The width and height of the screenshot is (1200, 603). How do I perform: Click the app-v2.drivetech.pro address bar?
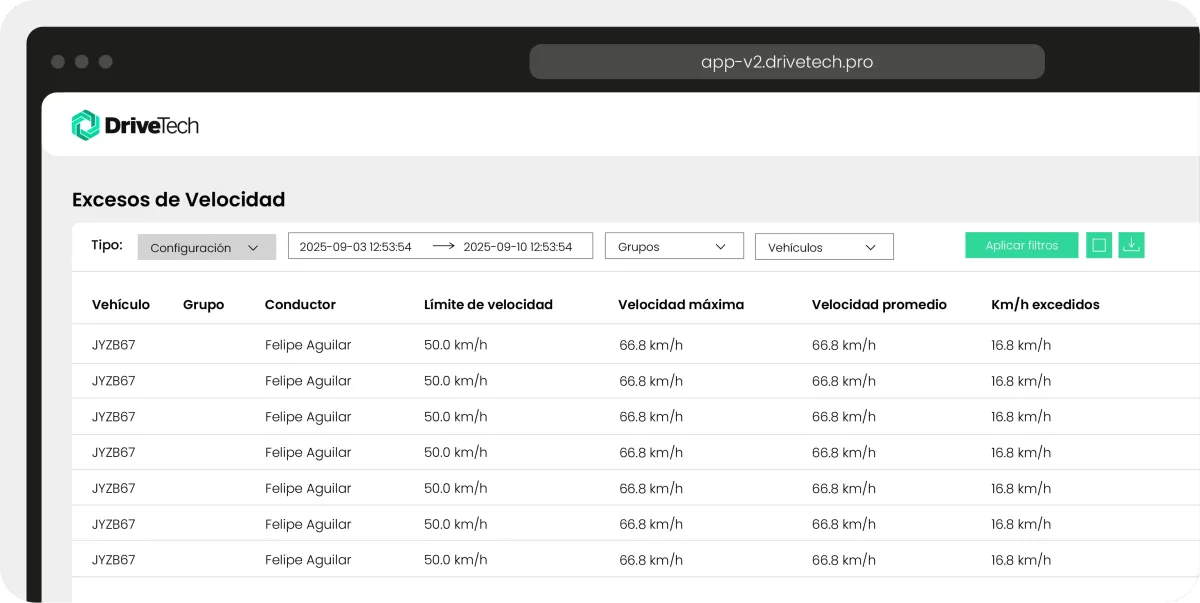coord(787,62)
